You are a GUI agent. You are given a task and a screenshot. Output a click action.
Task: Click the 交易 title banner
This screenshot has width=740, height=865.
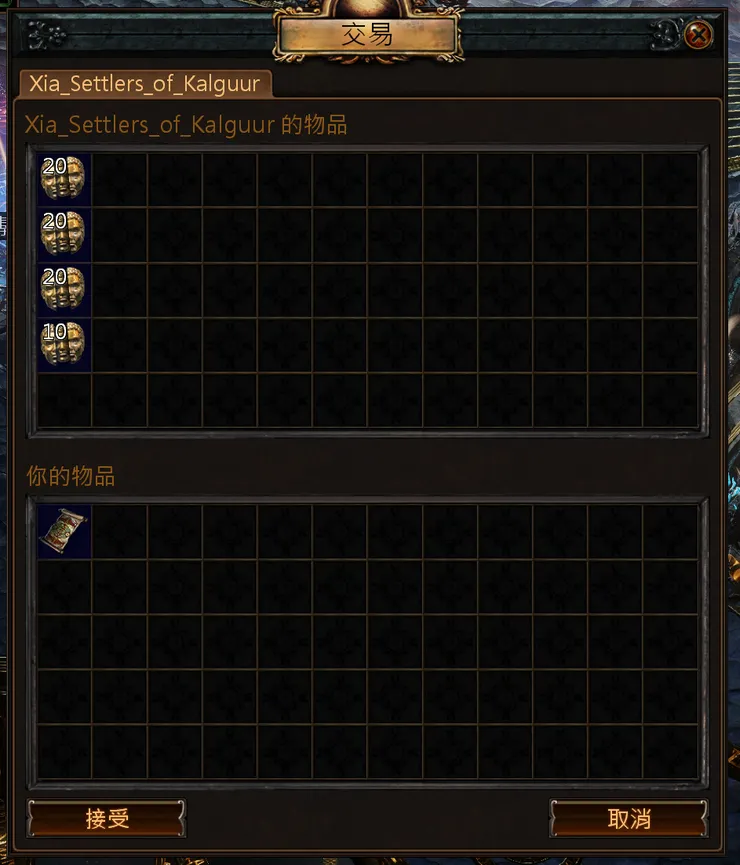click(368, 35)
